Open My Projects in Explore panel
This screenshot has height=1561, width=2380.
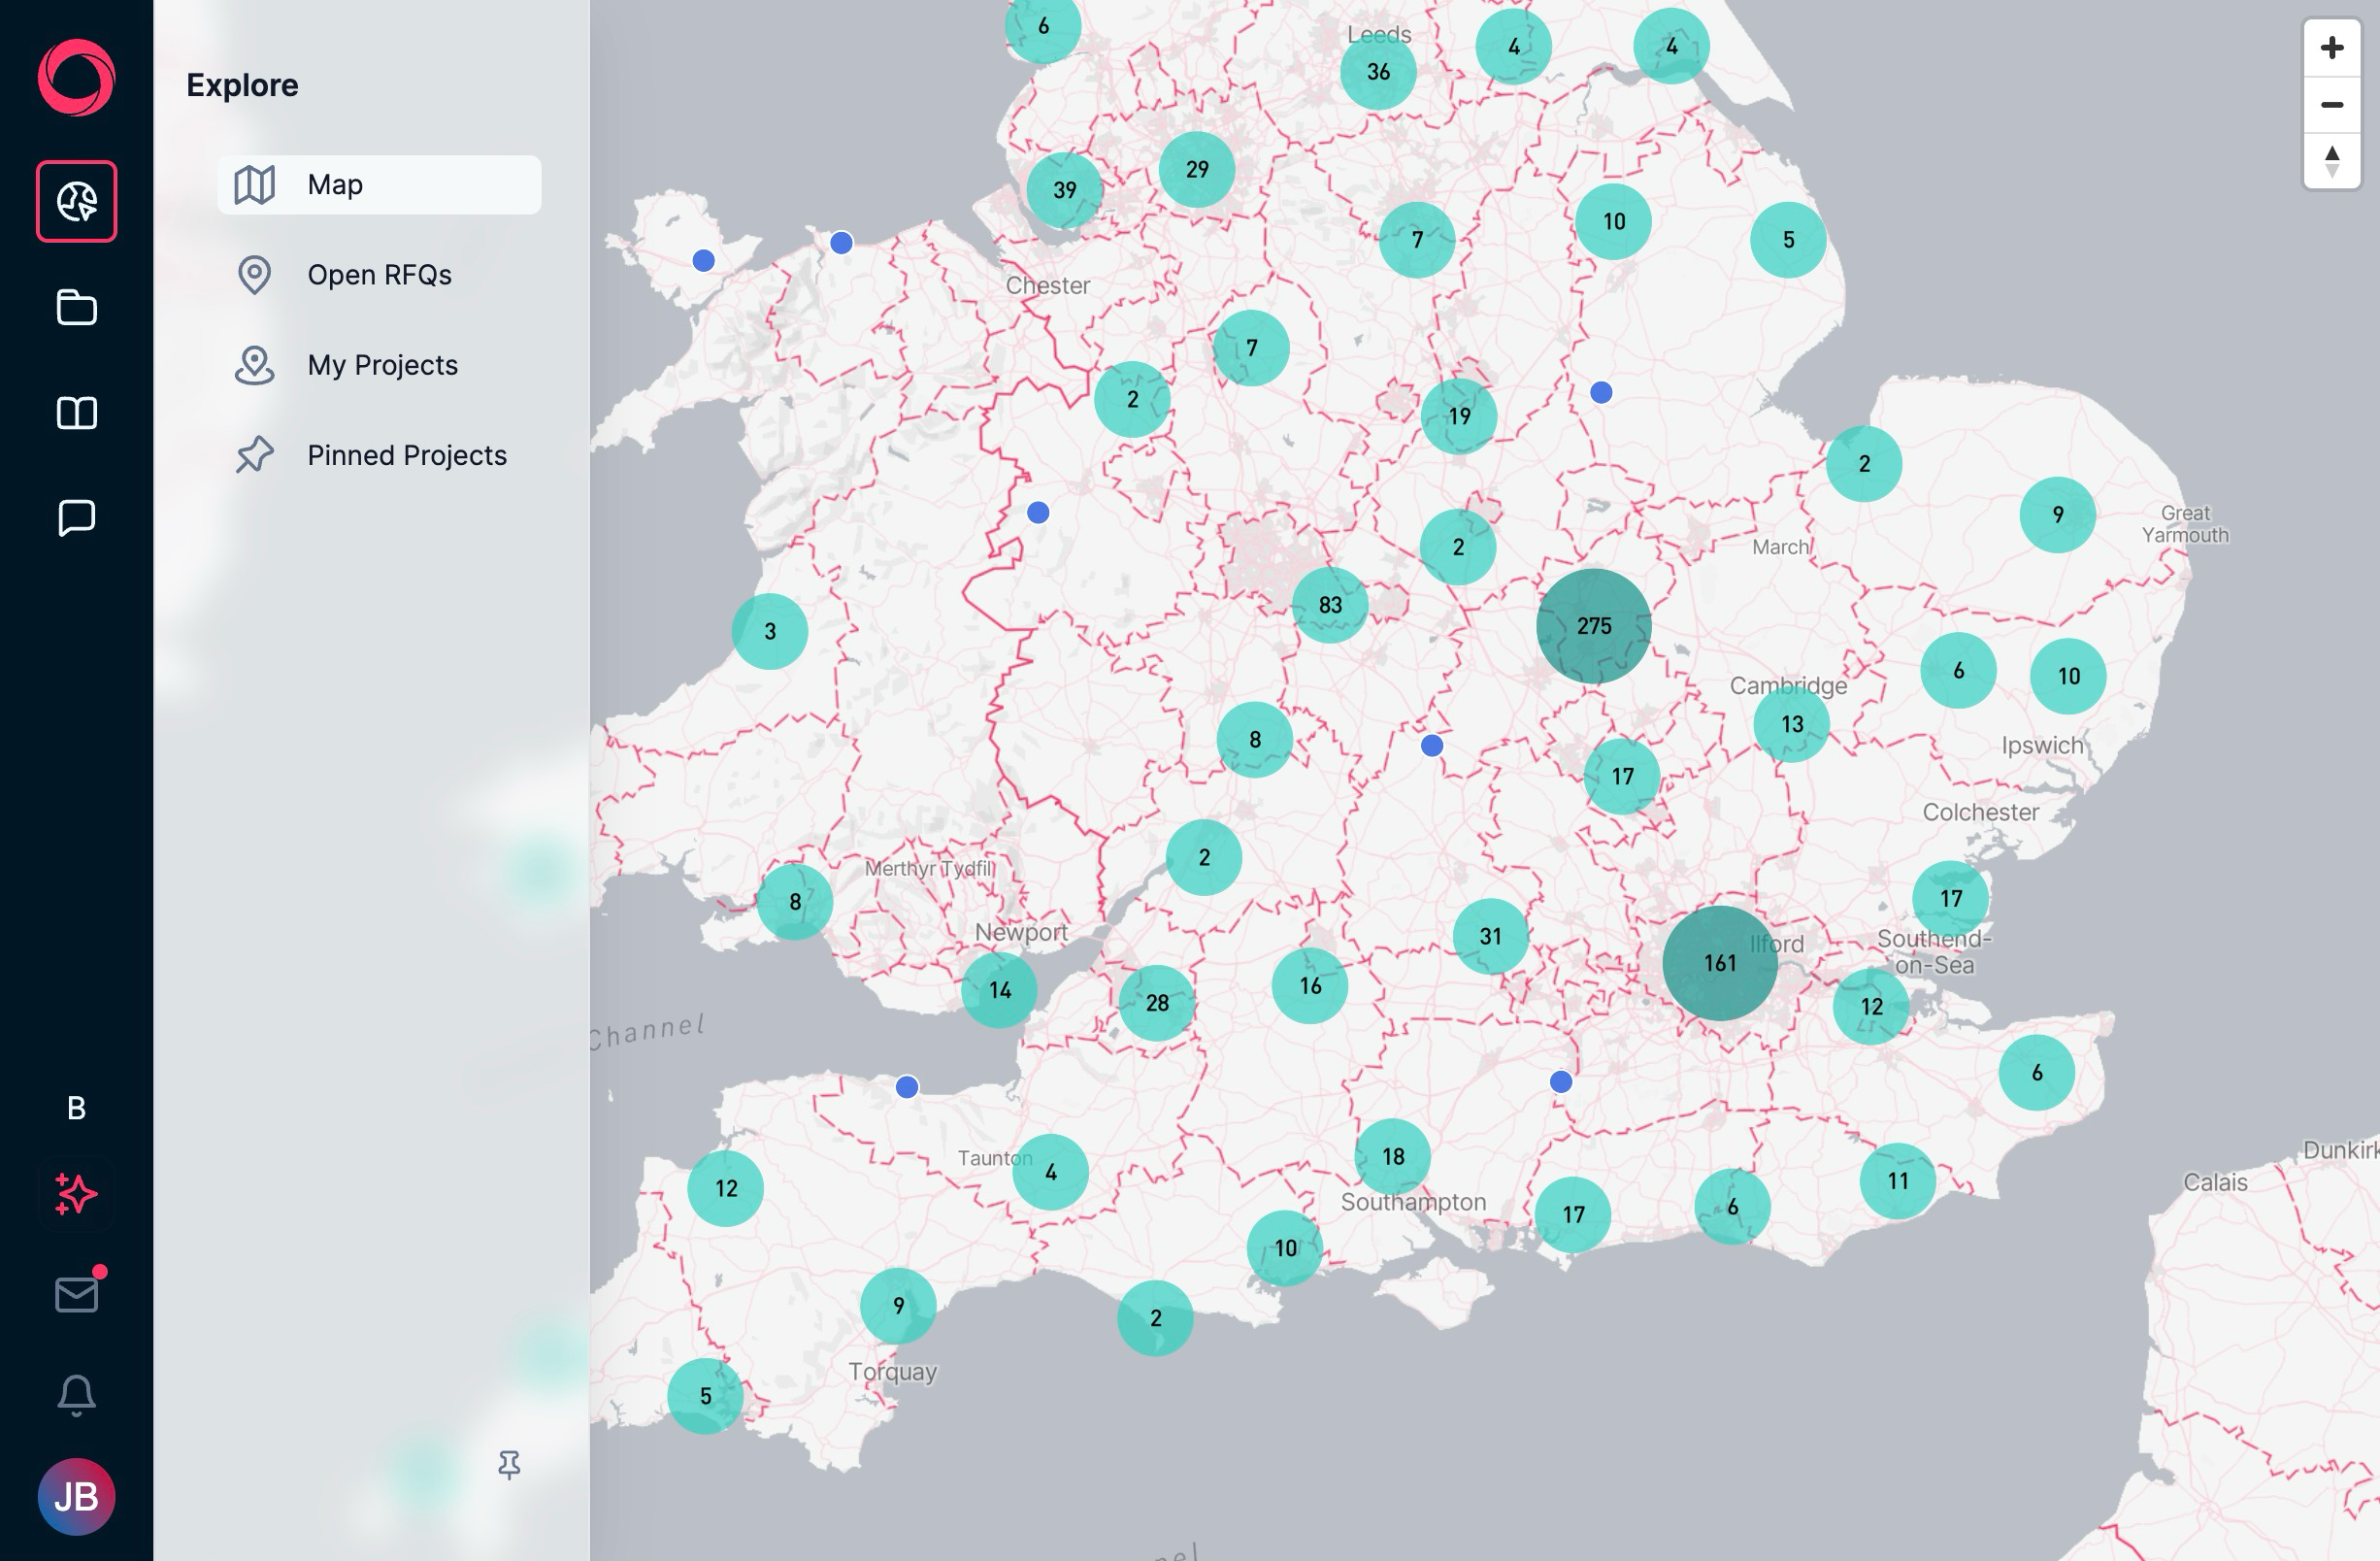pos(381,365)
